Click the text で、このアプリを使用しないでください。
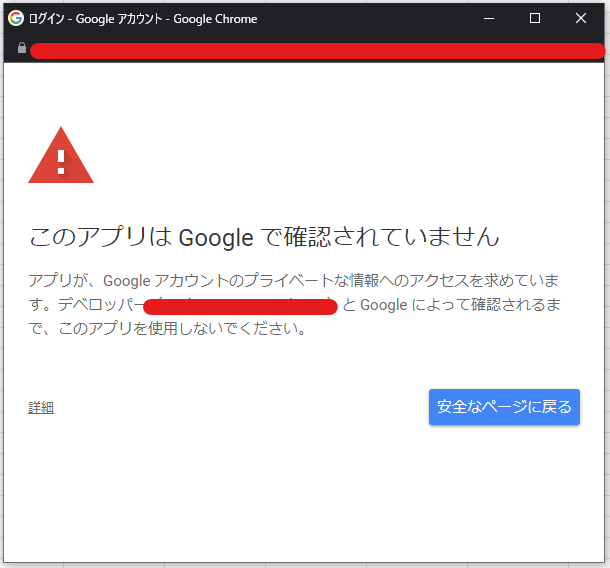This screenshot has height=568, width=610. 167,328
